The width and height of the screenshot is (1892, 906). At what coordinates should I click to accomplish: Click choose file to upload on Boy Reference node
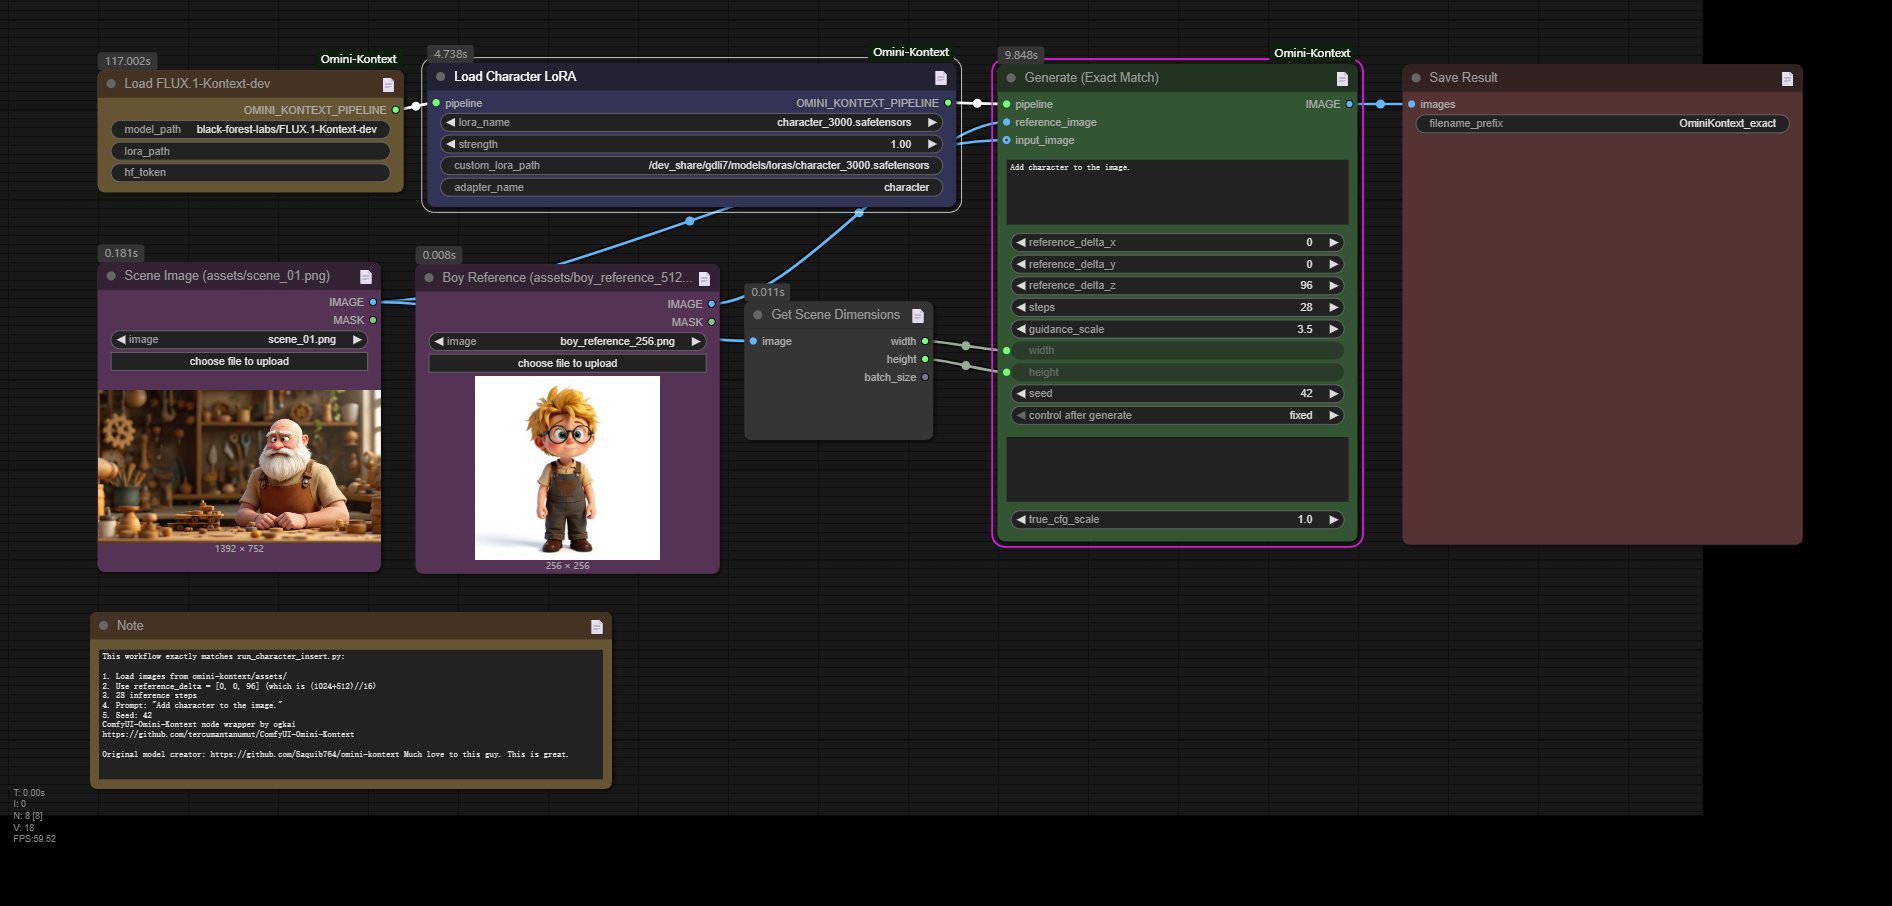pos(566,363)
